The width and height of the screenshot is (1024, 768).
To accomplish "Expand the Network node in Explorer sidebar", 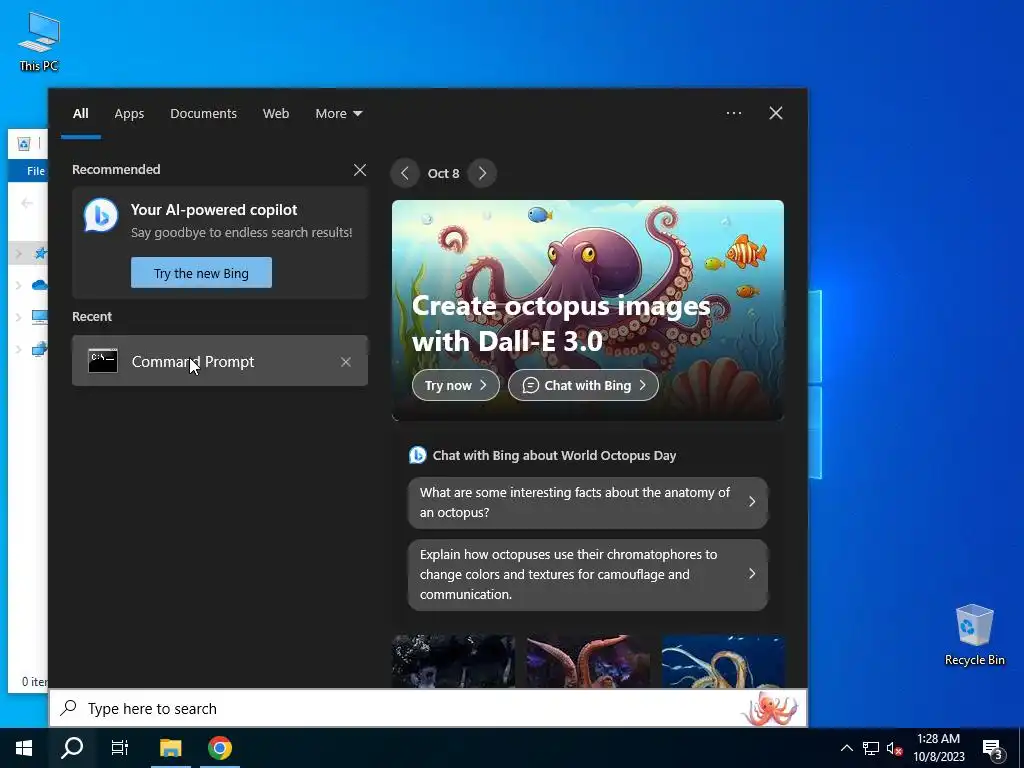I will point(18,349).
